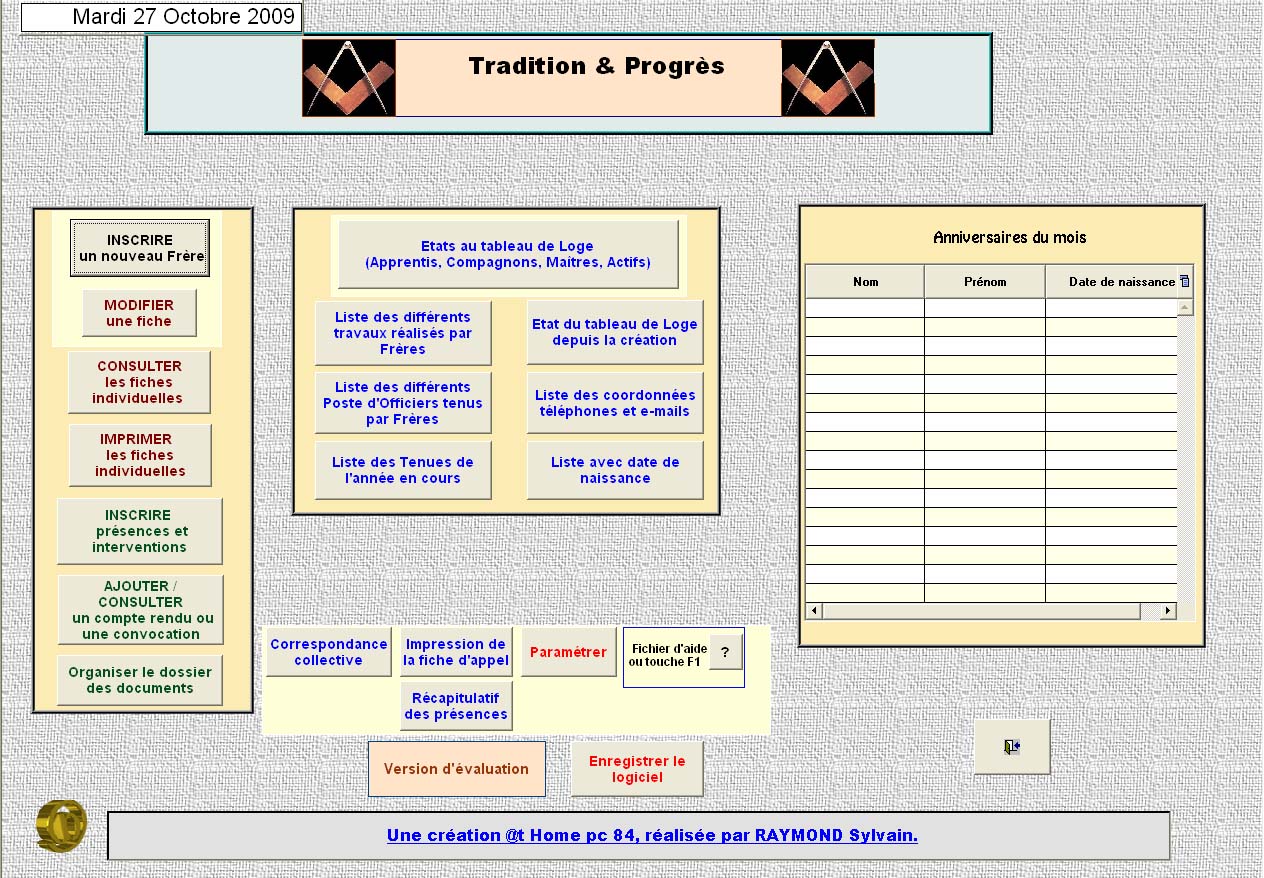Click the Prénom column header
This screenshot has width=1264, height=878.
tap(984, 282)
